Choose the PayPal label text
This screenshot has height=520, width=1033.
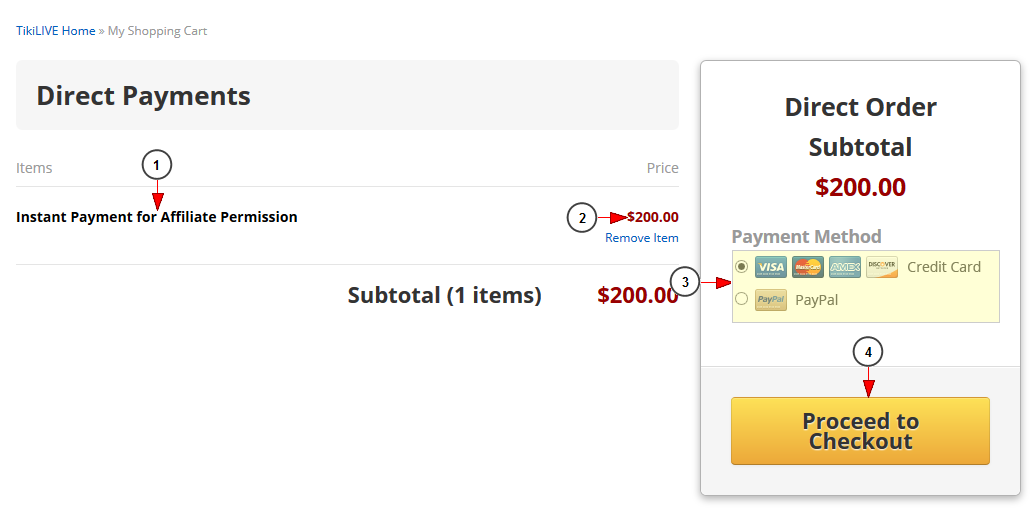[817, 300]
